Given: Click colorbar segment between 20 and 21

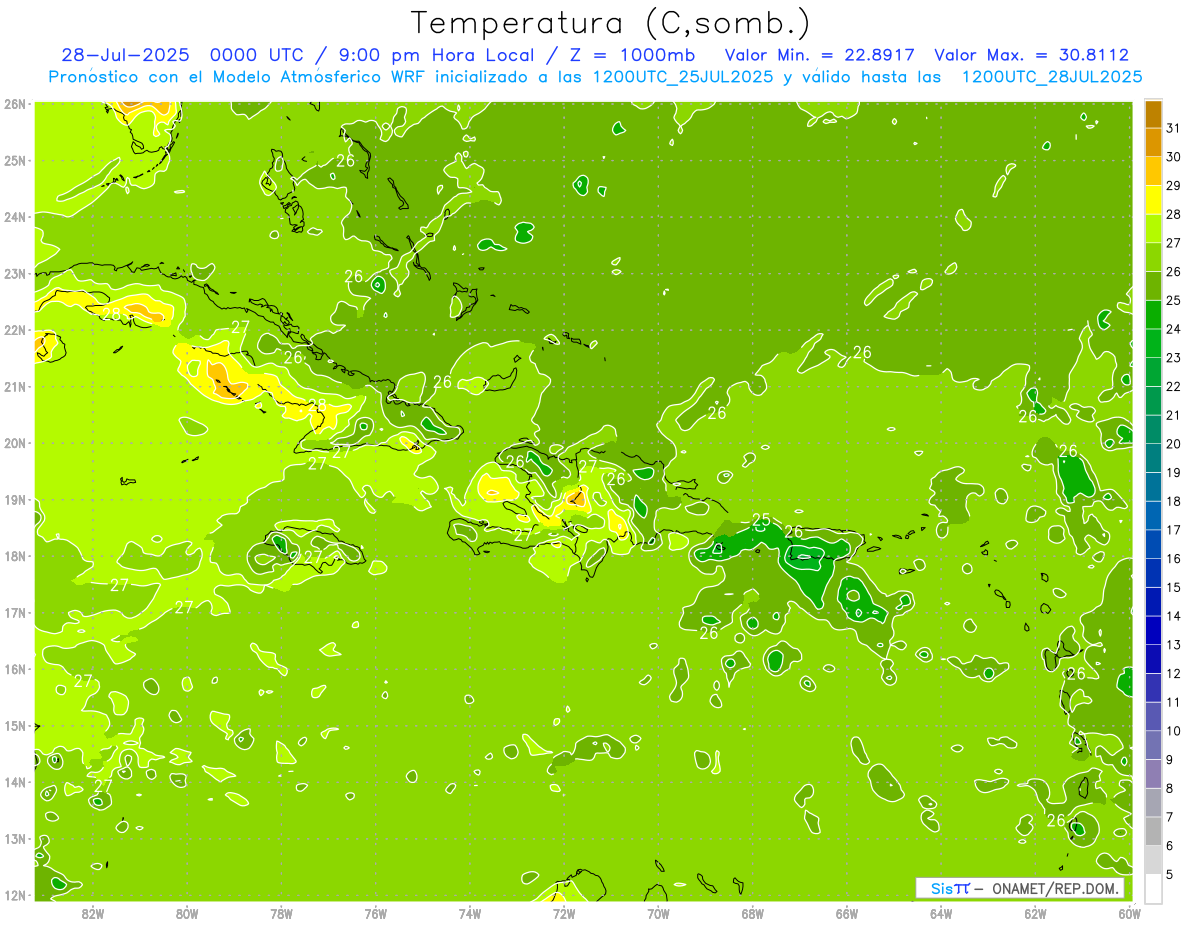Looking at the screenshot, I should pyautogui.click(x=1153, y=430).
